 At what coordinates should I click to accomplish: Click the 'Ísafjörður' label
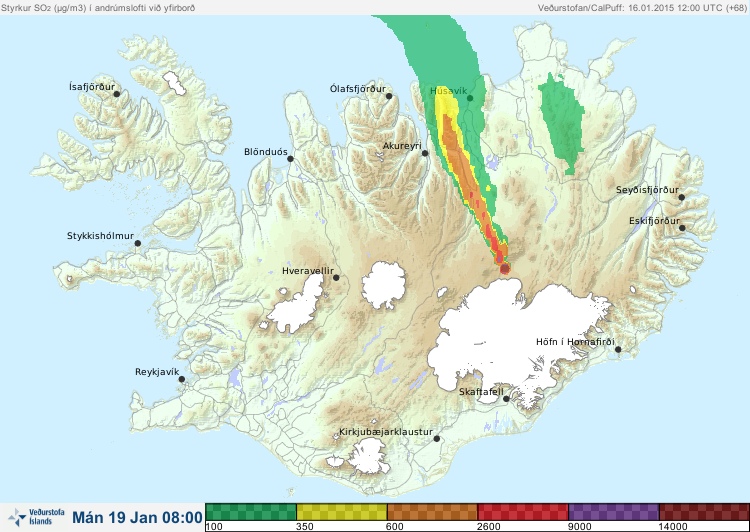(x=92, y=87)
